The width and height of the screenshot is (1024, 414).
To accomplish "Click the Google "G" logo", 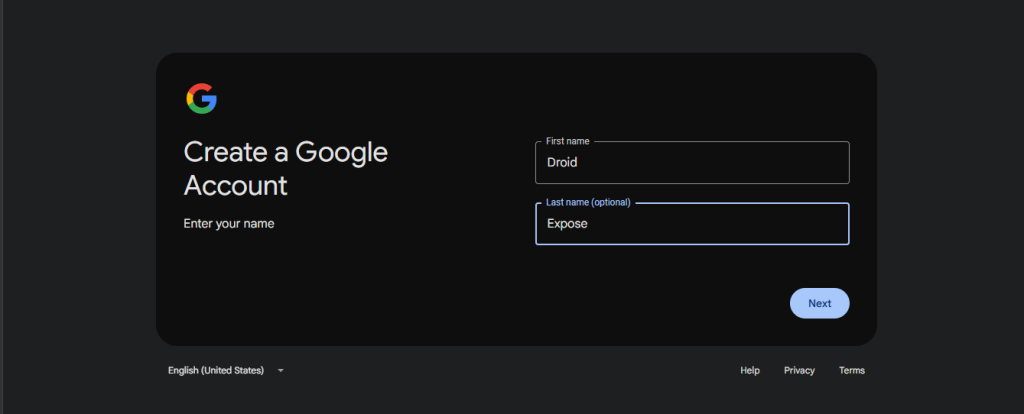I will [x=201, y=99].
